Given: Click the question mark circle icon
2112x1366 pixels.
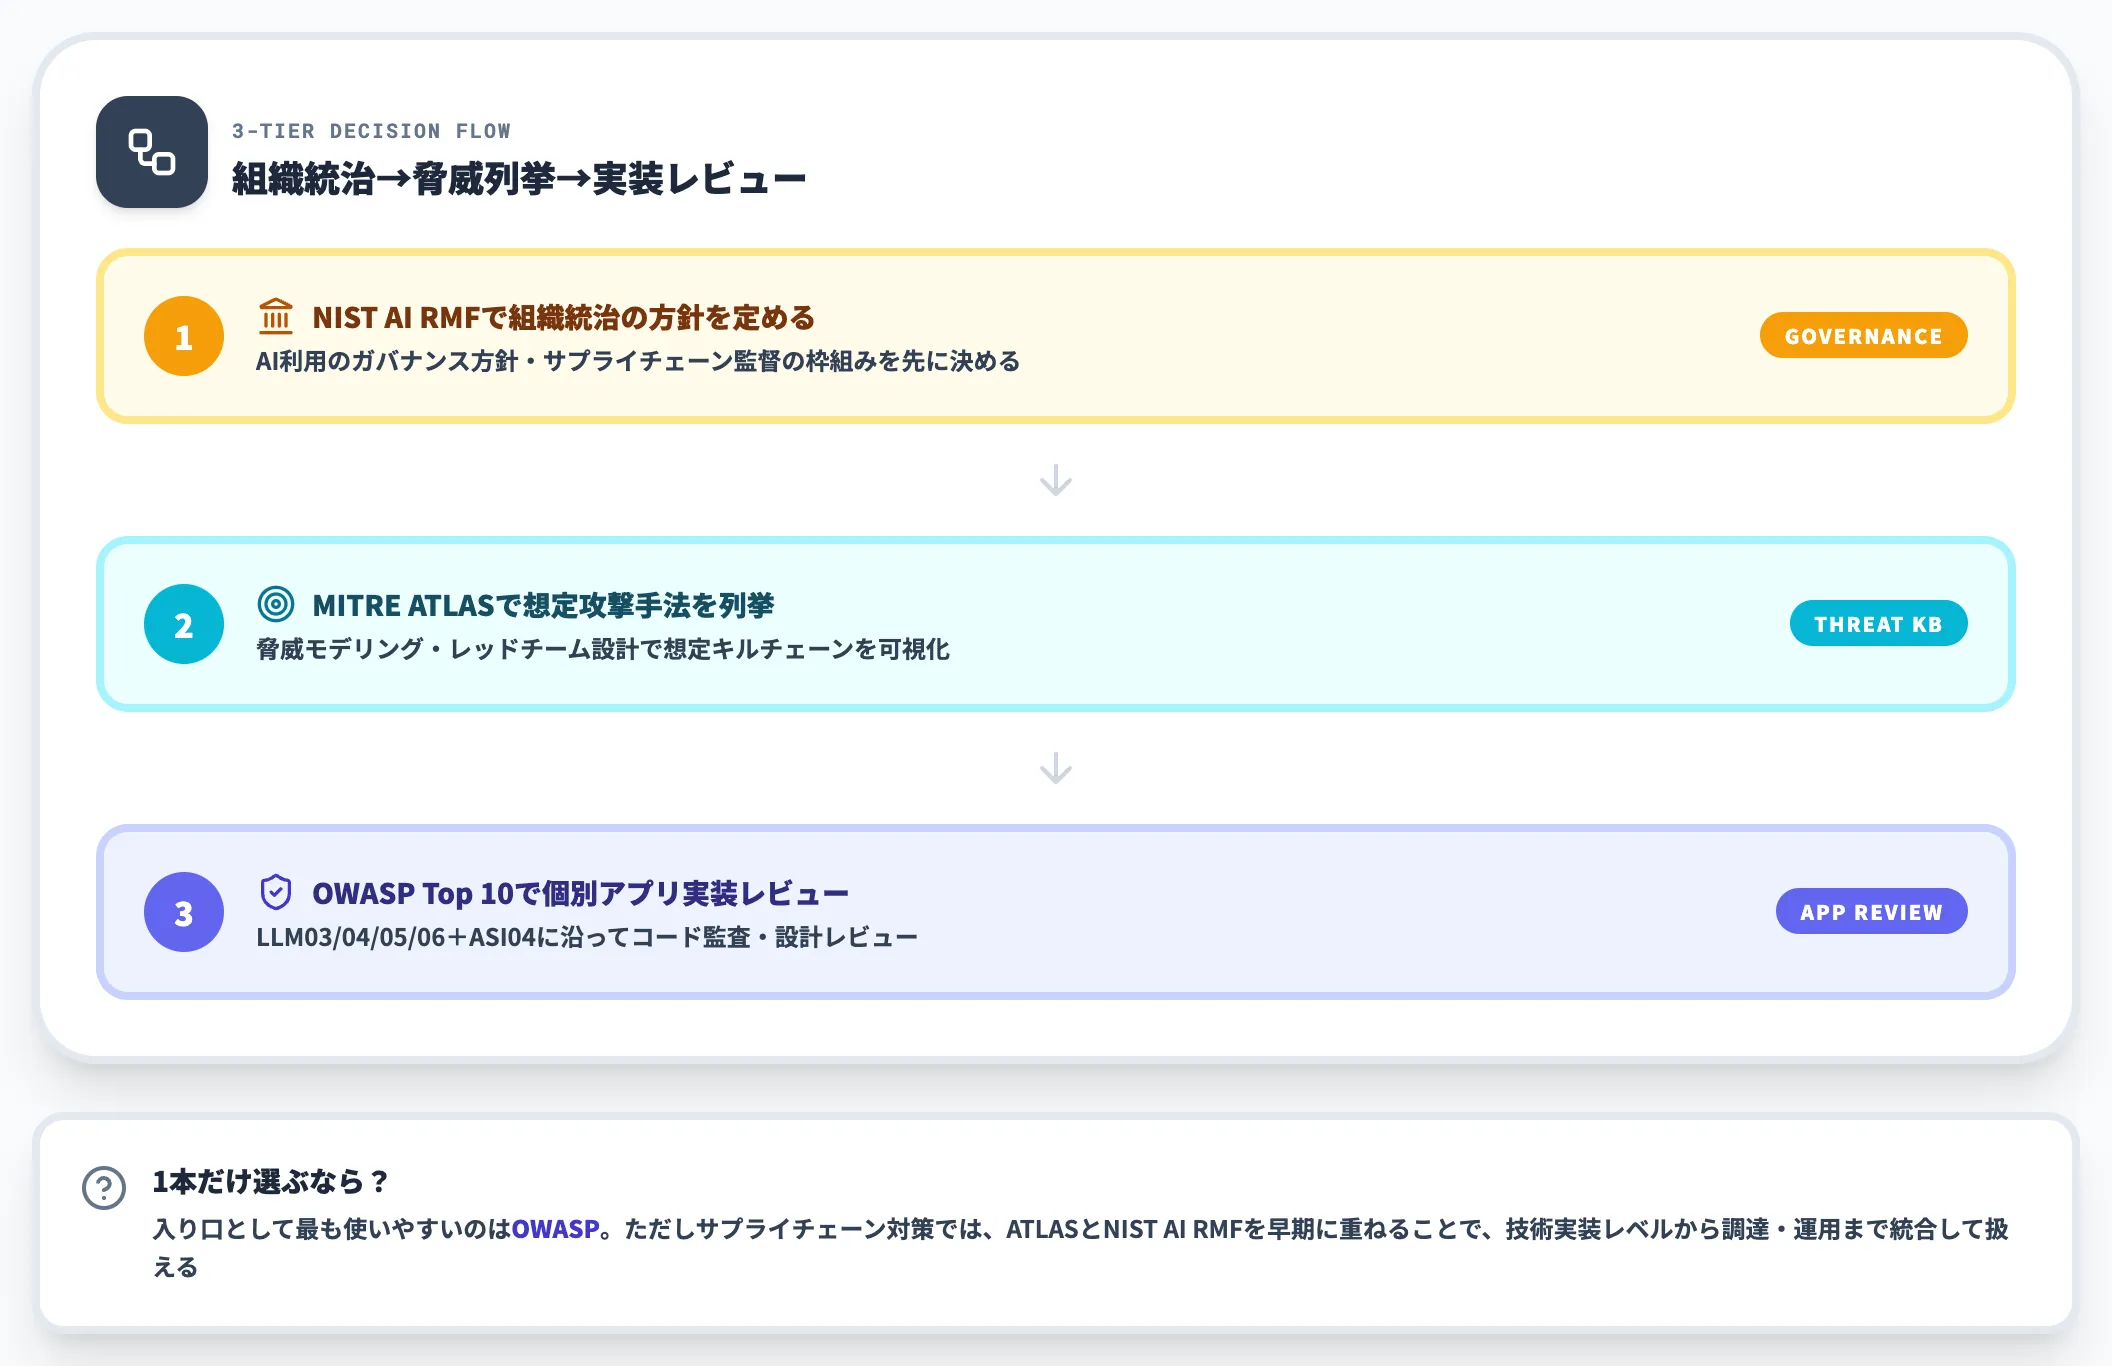Looking at the screenshot, I should click(x=104, y=1188).
